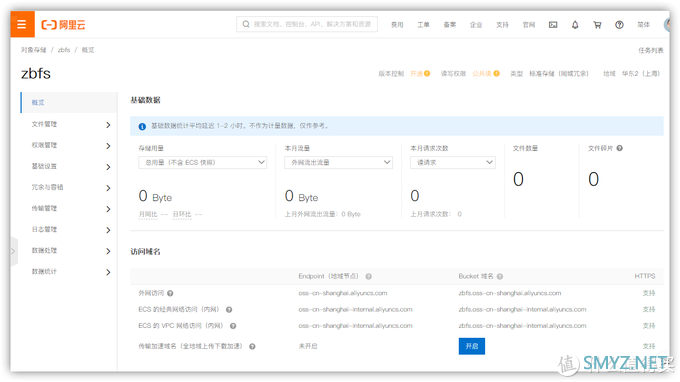680x382 pixels.
Task: Click 支持 in the 外网访问 row
Action: coord(649,294)
